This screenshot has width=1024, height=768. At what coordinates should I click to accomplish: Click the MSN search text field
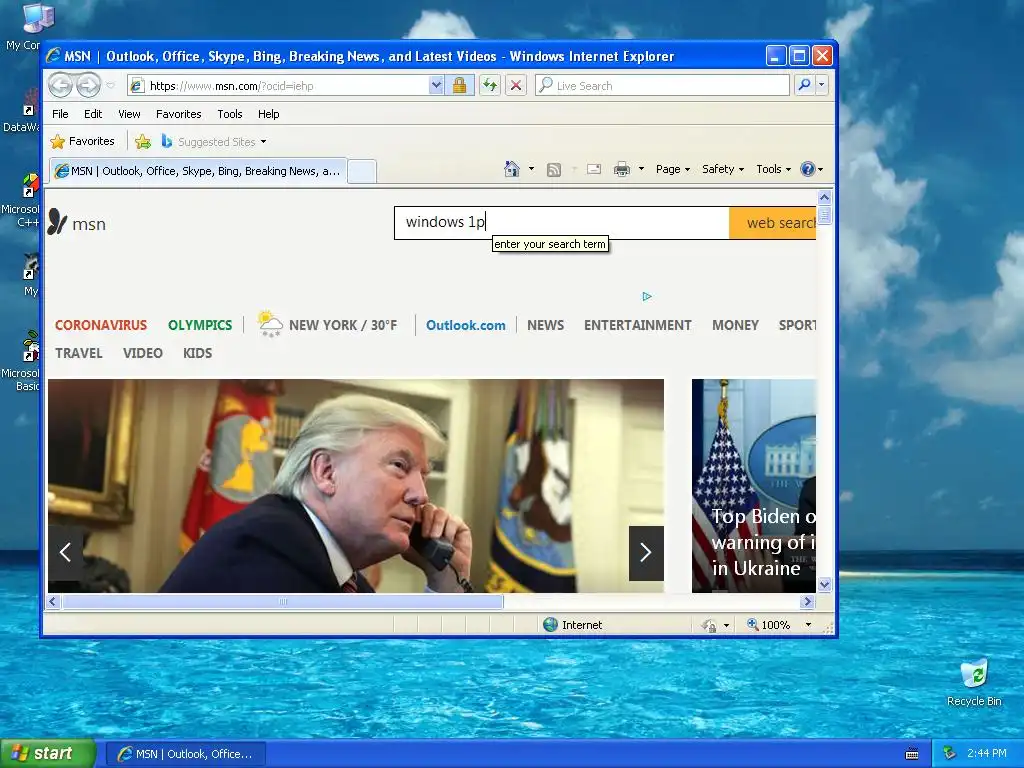[562, 223]
